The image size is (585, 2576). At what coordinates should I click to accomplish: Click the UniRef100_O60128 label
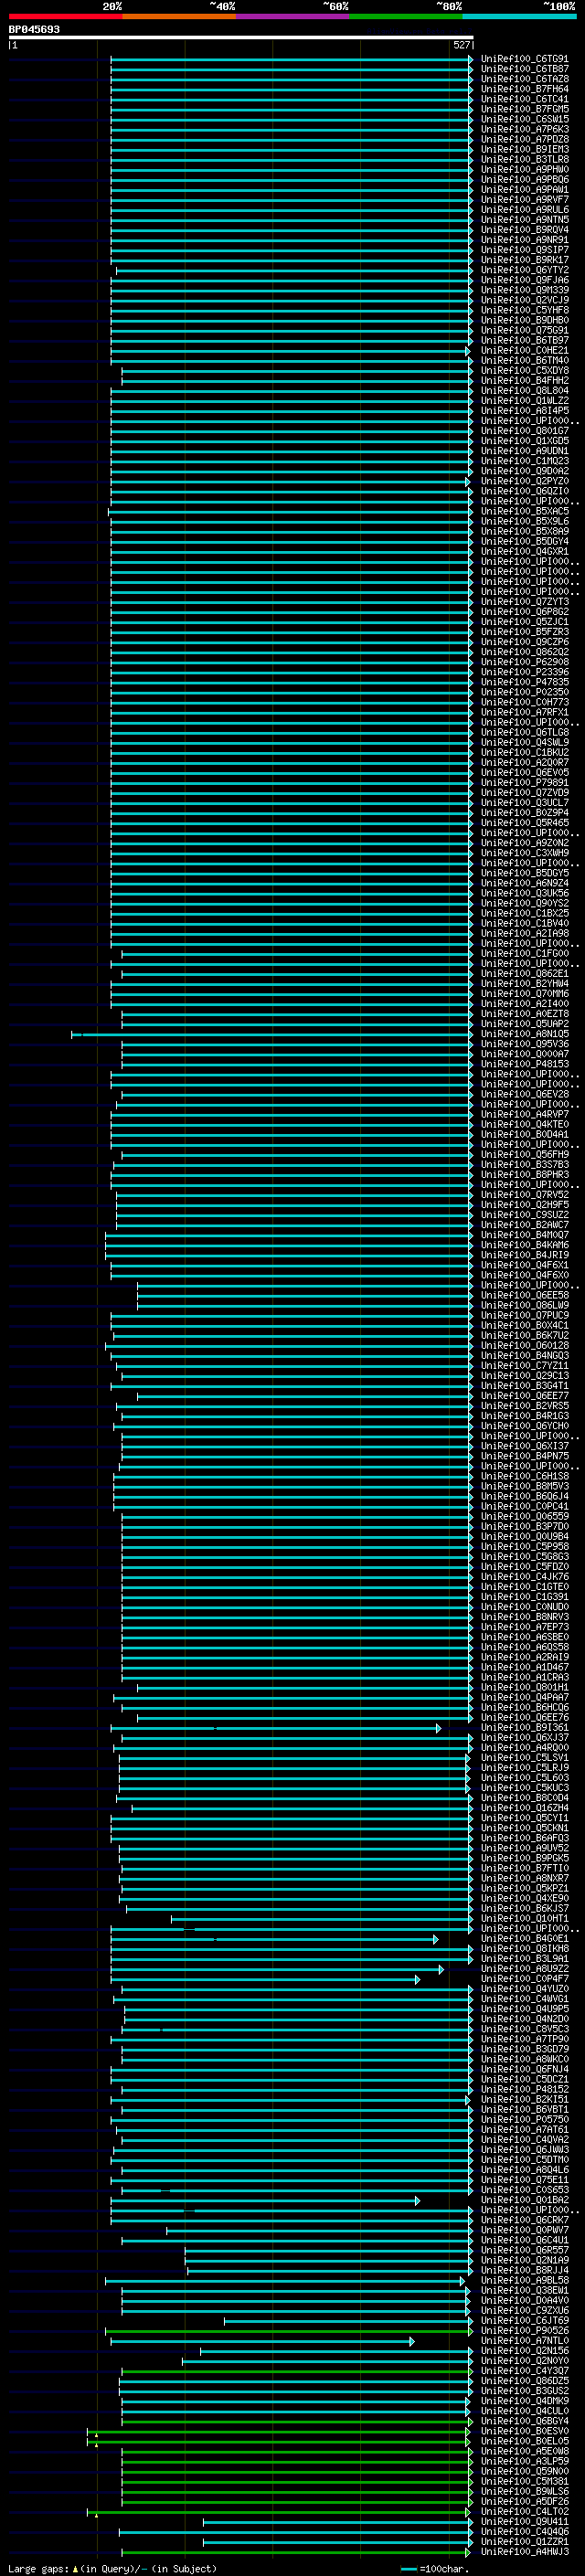pyautogui.click(x=524, y=1345)
